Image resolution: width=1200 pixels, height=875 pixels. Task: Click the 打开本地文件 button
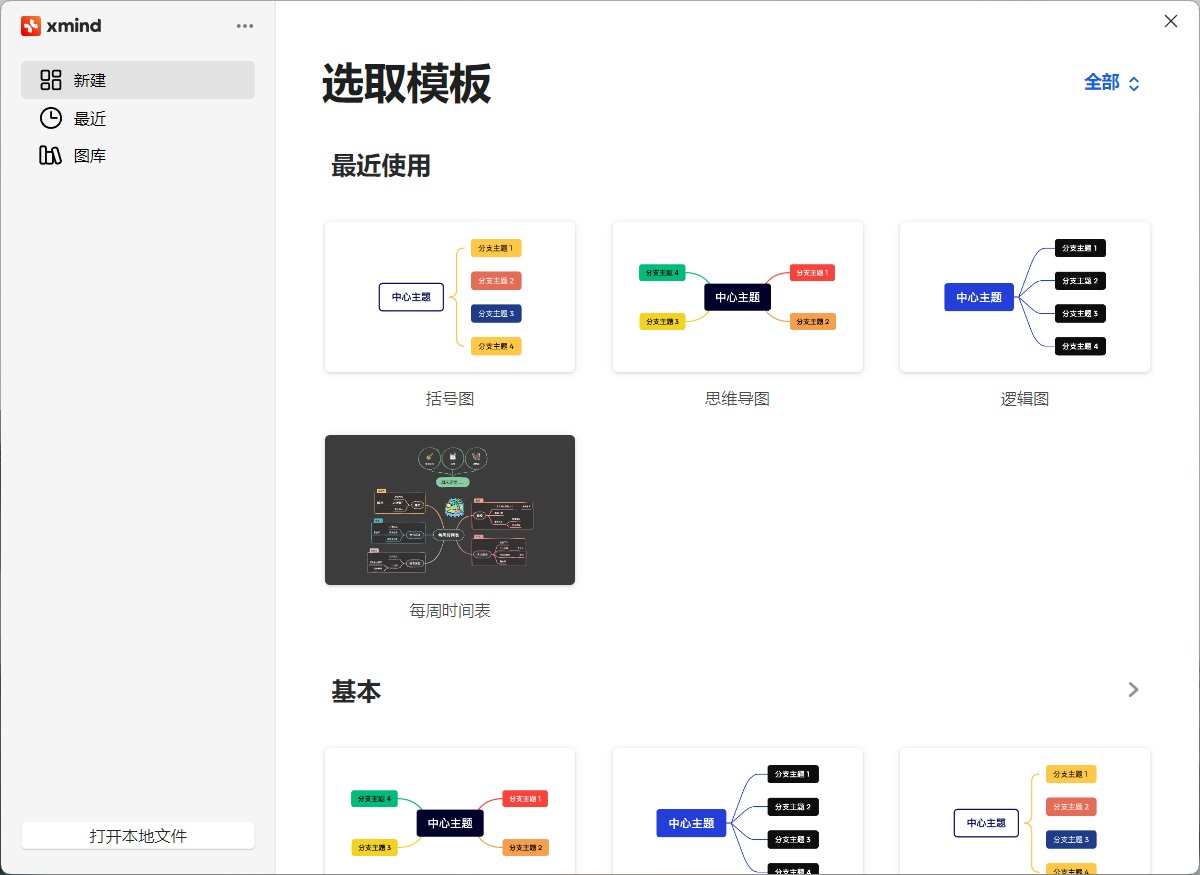(137, 835)
